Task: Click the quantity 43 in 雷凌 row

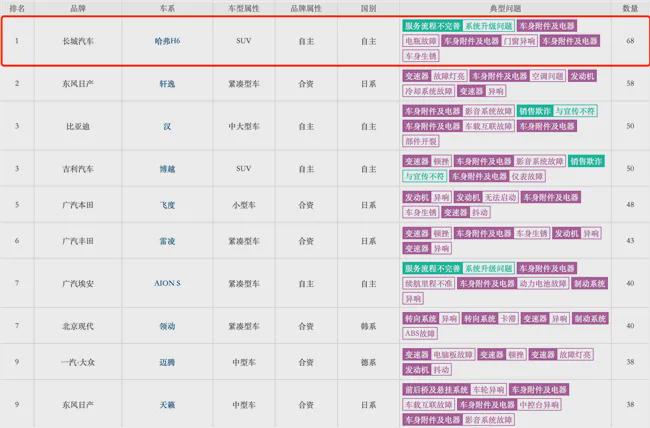Action: coord(630,241)
